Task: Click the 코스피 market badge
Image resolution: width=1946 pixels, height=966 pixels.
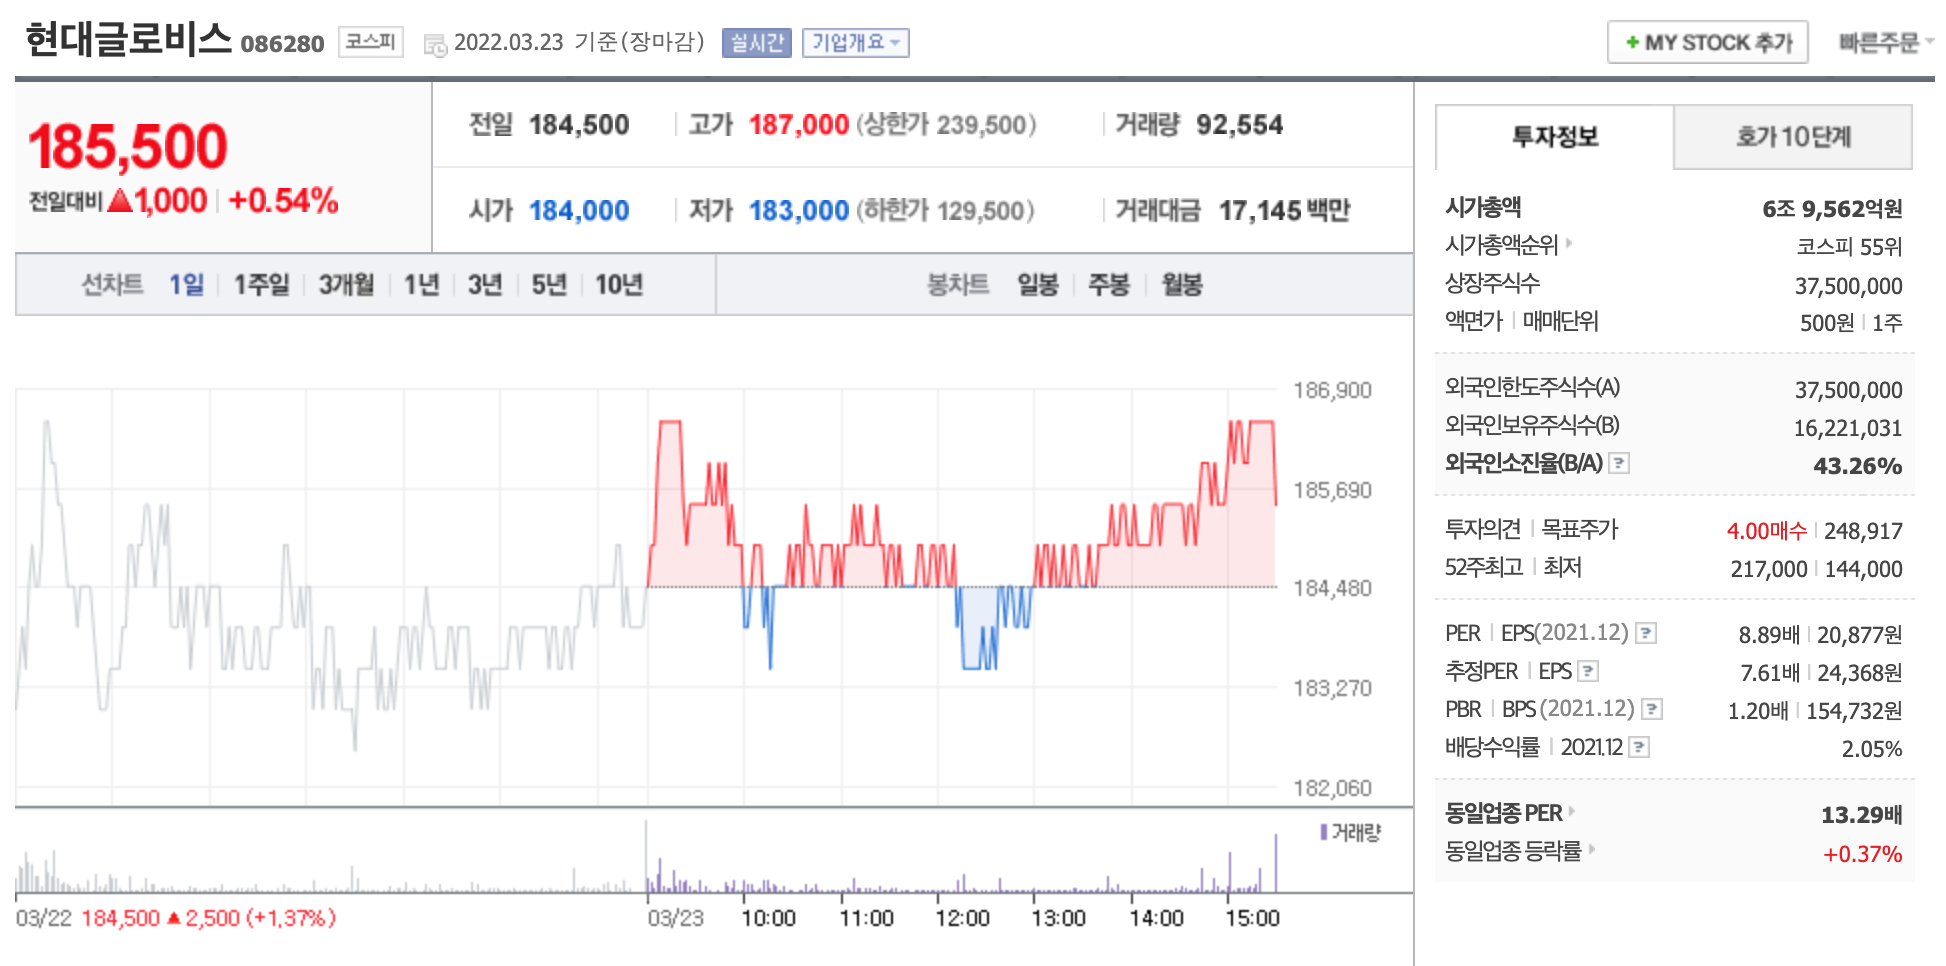Action: [370, 42]
